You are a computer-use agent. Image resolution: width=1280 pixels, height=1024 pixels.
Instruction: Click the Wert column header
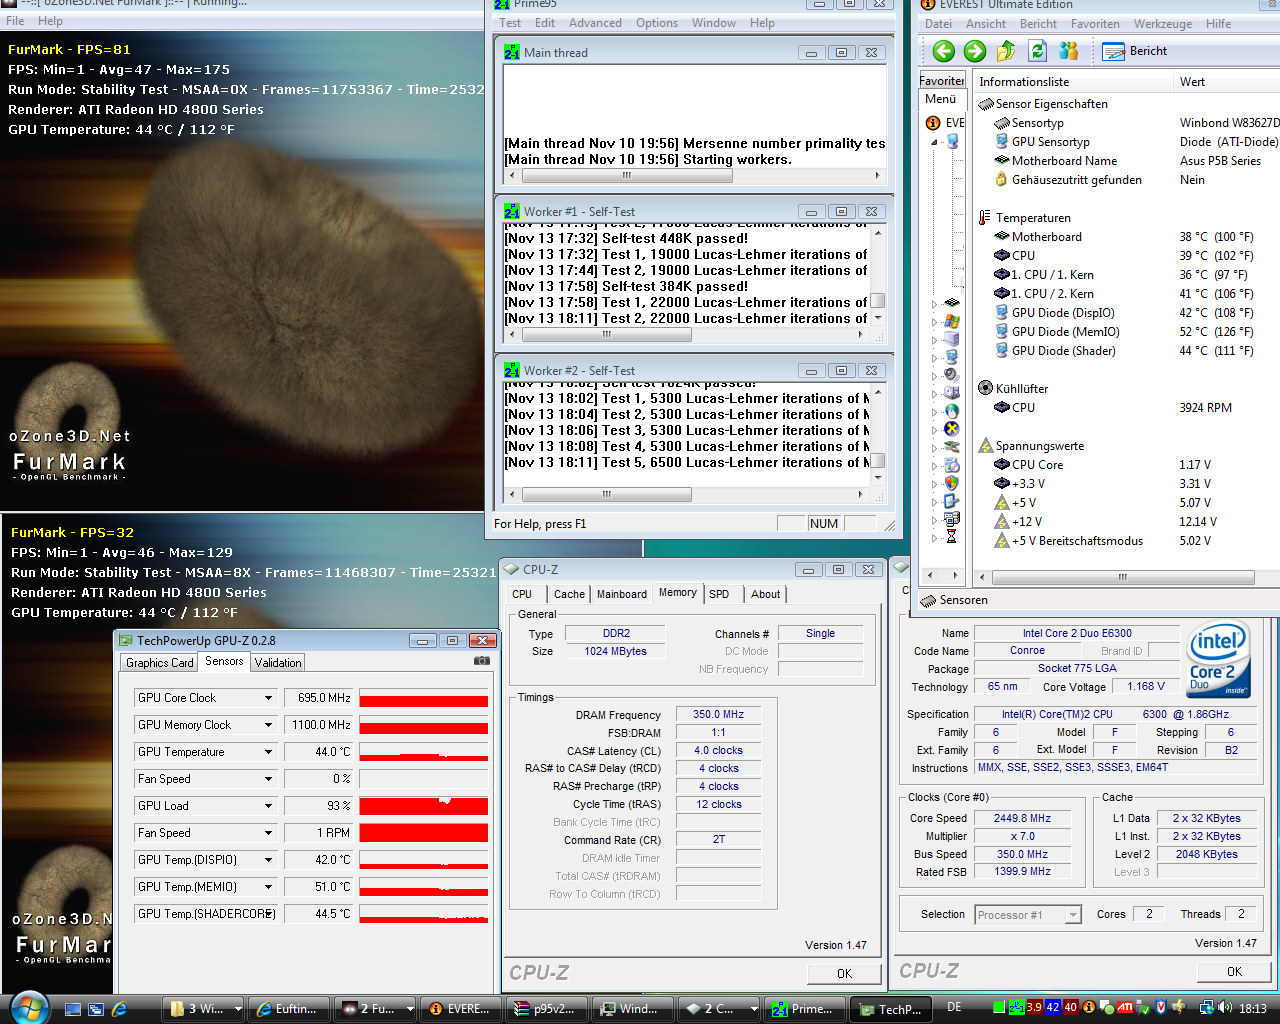click(1192, 82)
